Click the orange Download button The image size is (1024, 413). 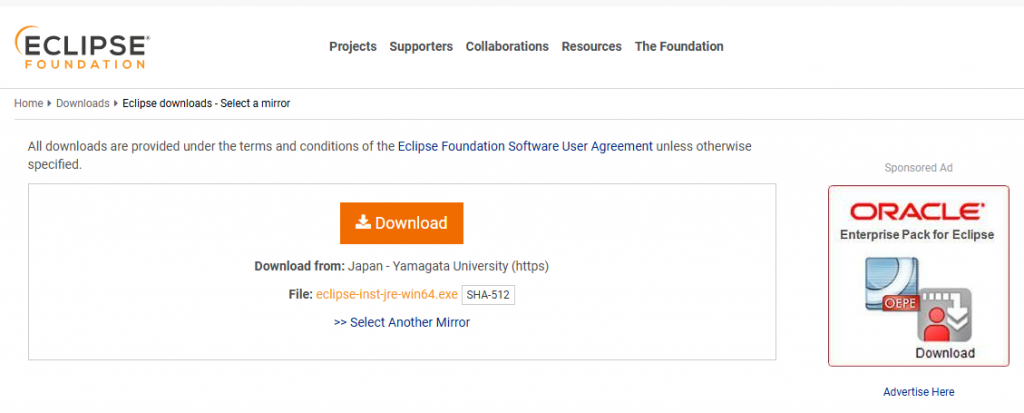(x=402, y=223)
